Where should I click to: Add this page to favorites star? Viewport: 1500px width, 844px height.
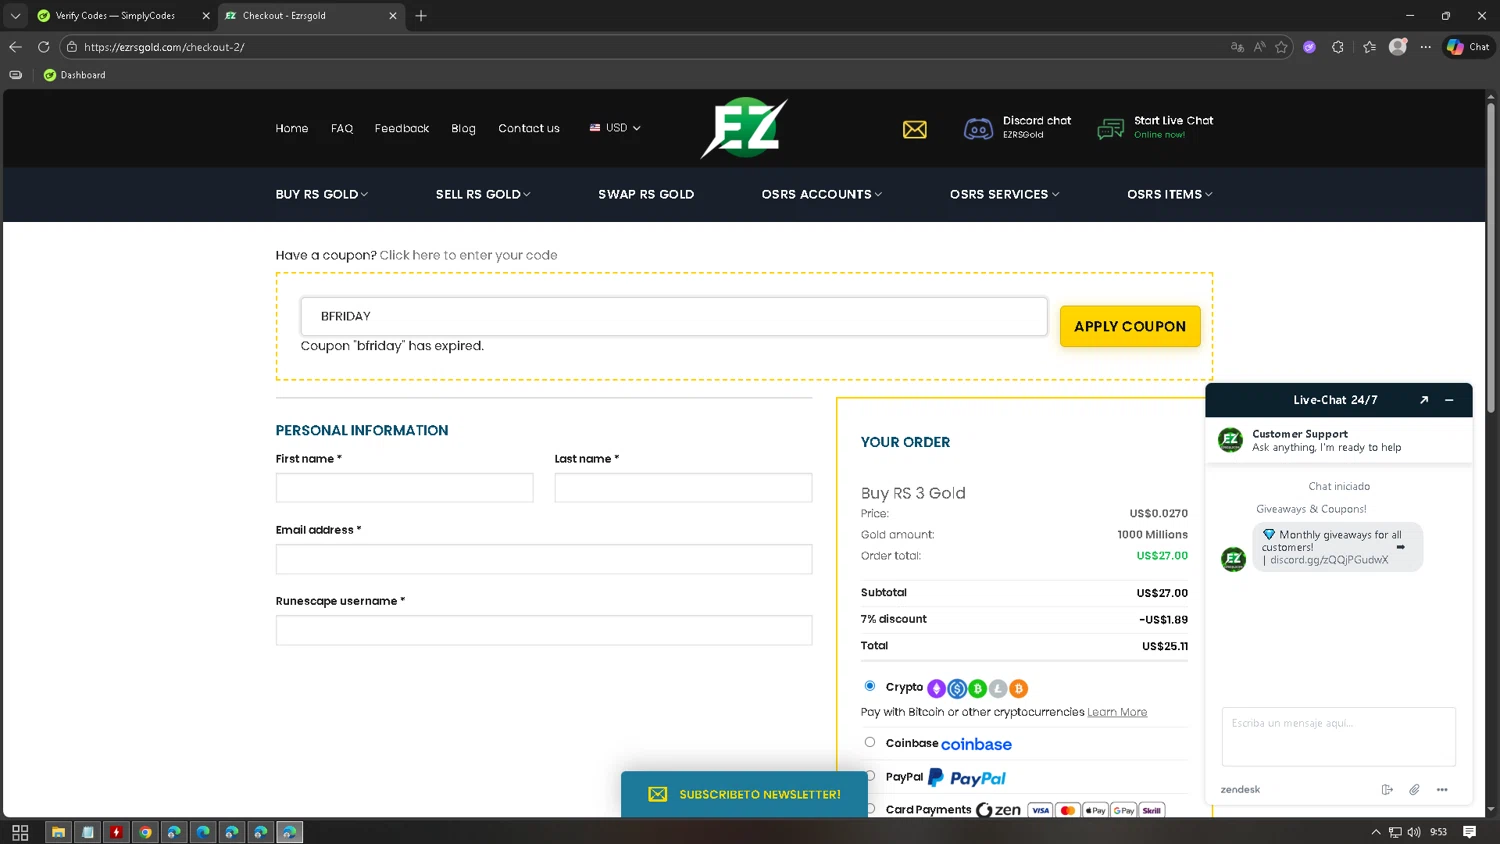pyautogui.click(x=1281, y=47)
